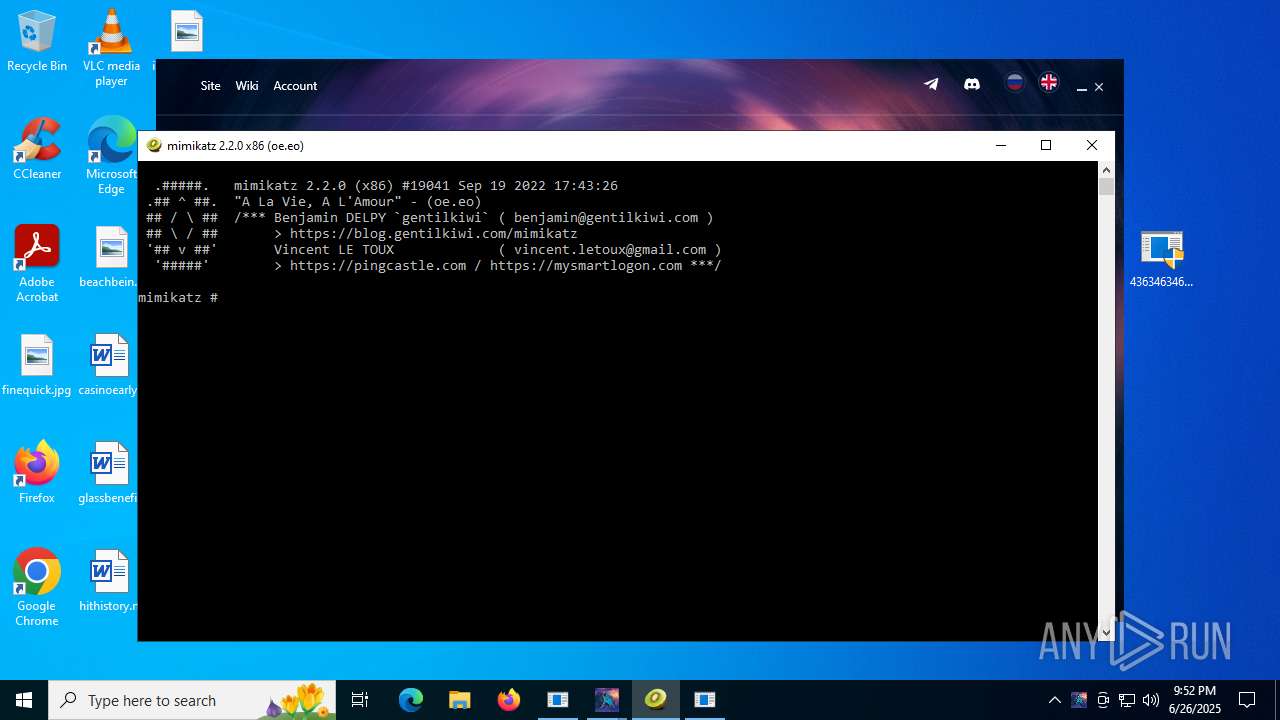Launch Firefox desktop shortcut
This screenshot has height=720, width=1280.
(x=37, y=472)
